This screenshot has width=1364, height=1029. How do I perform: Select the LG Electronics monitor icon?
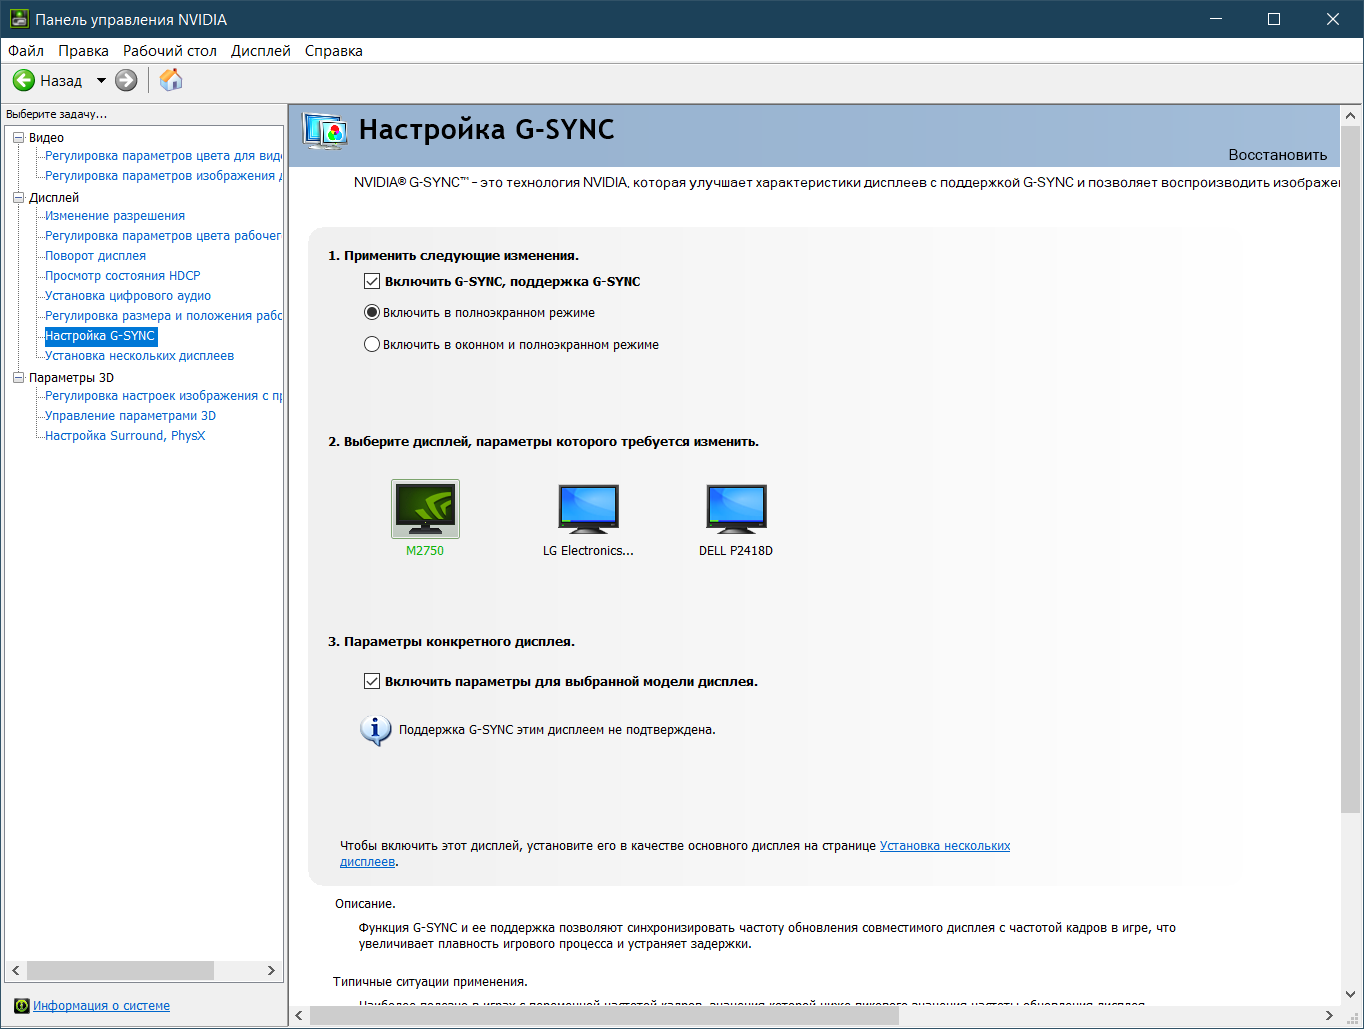588,509
